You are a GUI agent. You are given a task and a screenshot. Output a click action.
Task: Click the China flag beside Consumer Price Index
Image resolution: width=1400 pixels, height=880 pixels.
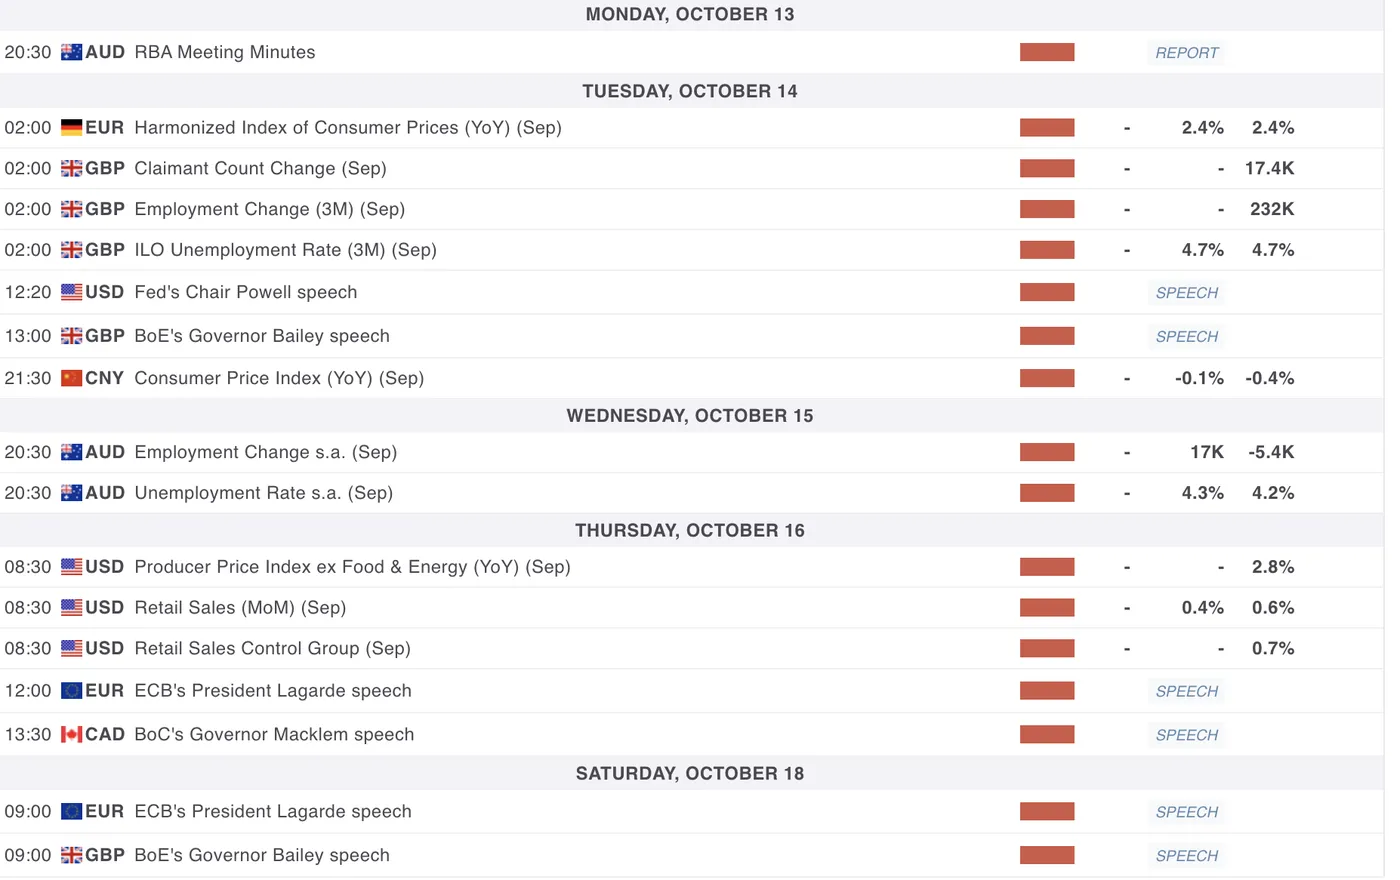[x=71, y=378]
